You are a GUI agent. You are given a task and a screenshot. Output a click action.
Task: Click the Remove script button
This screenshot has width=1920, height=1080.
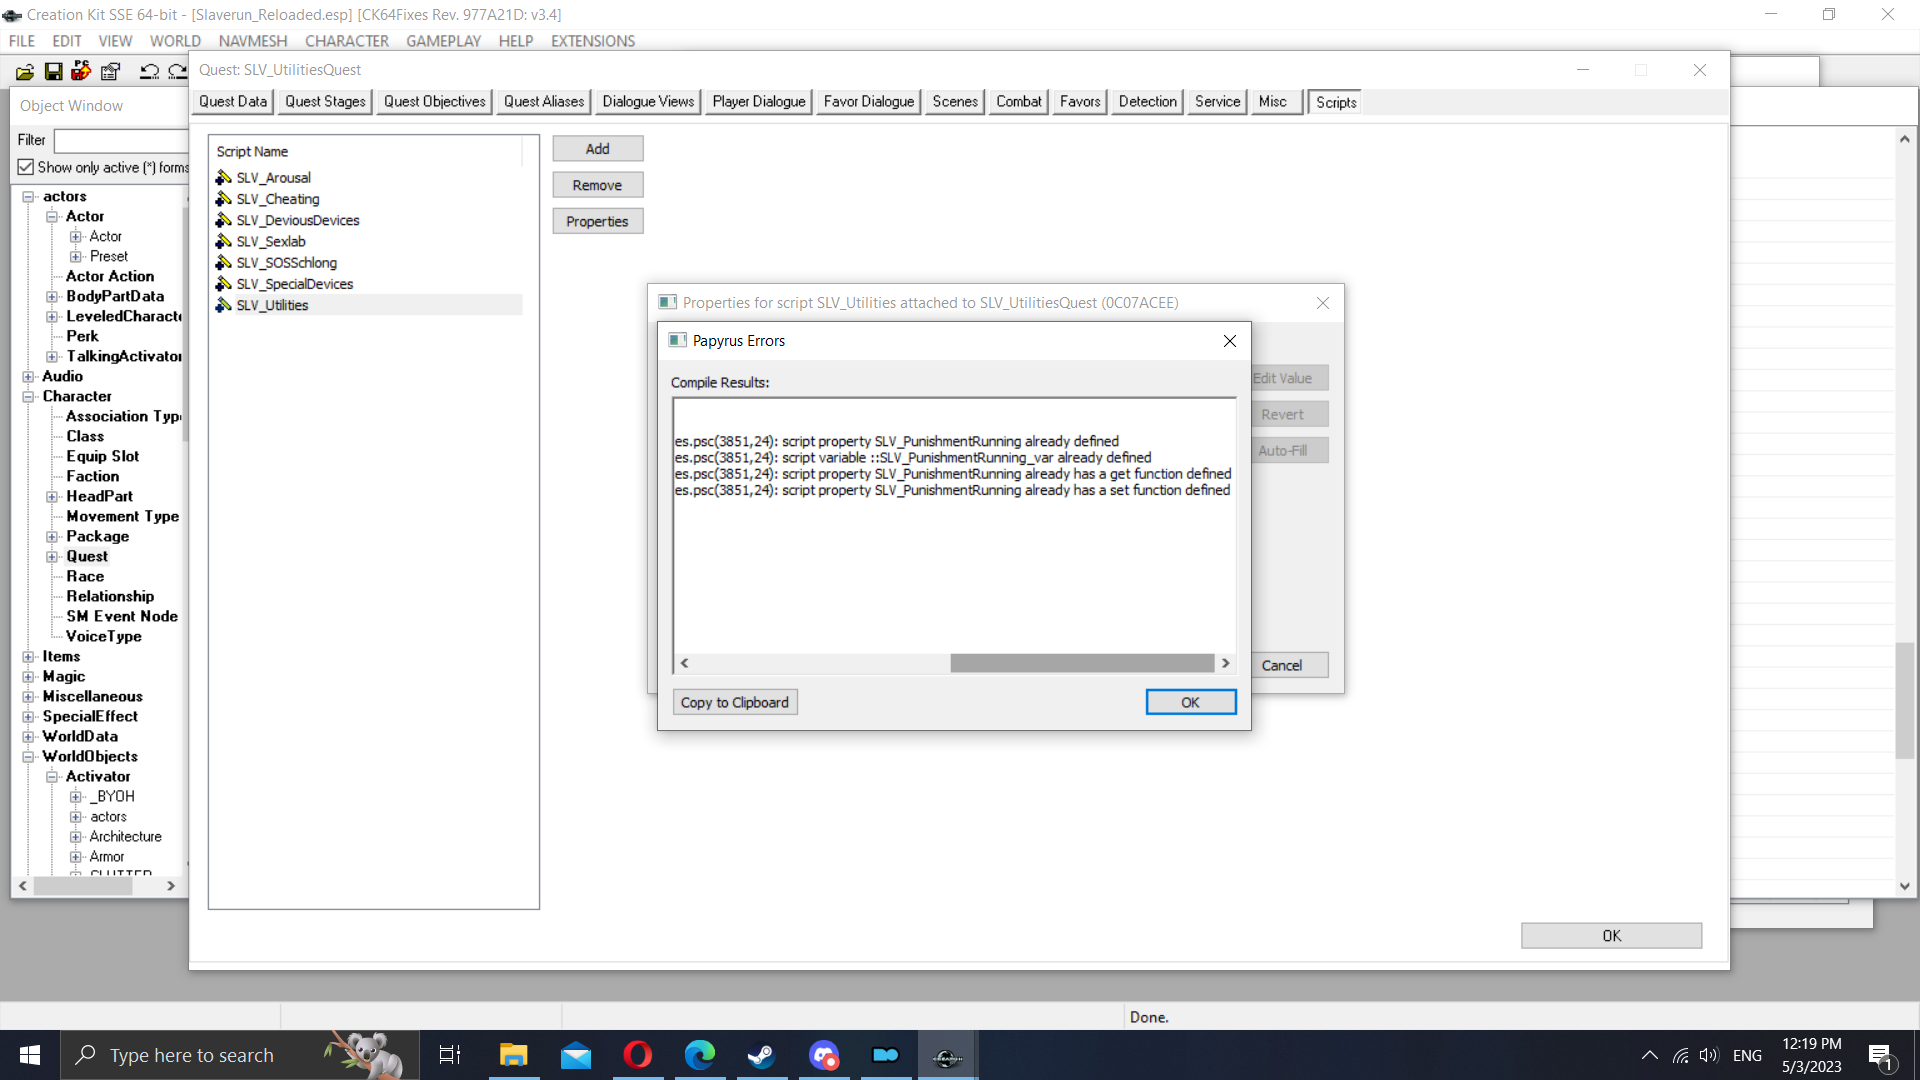tap(597, 184)
